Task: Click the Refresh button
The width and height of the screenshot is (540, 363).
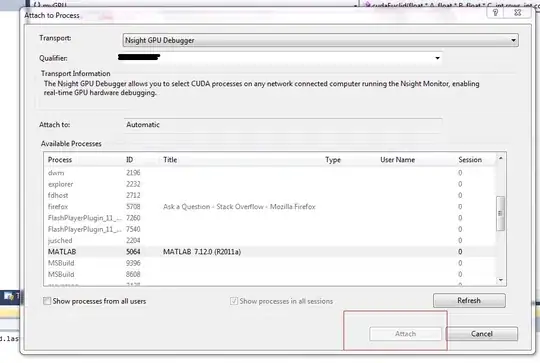Action: [469, 300]
